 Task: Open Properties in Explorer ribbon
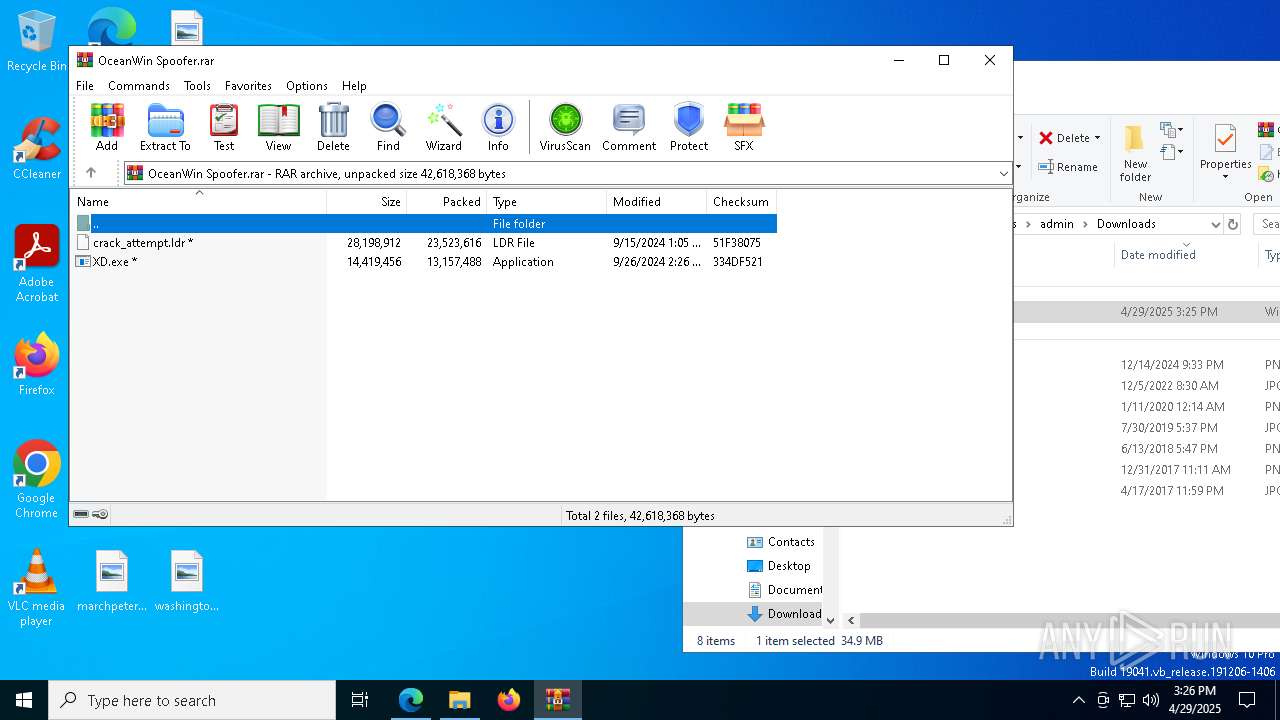tap(1226, 153)
